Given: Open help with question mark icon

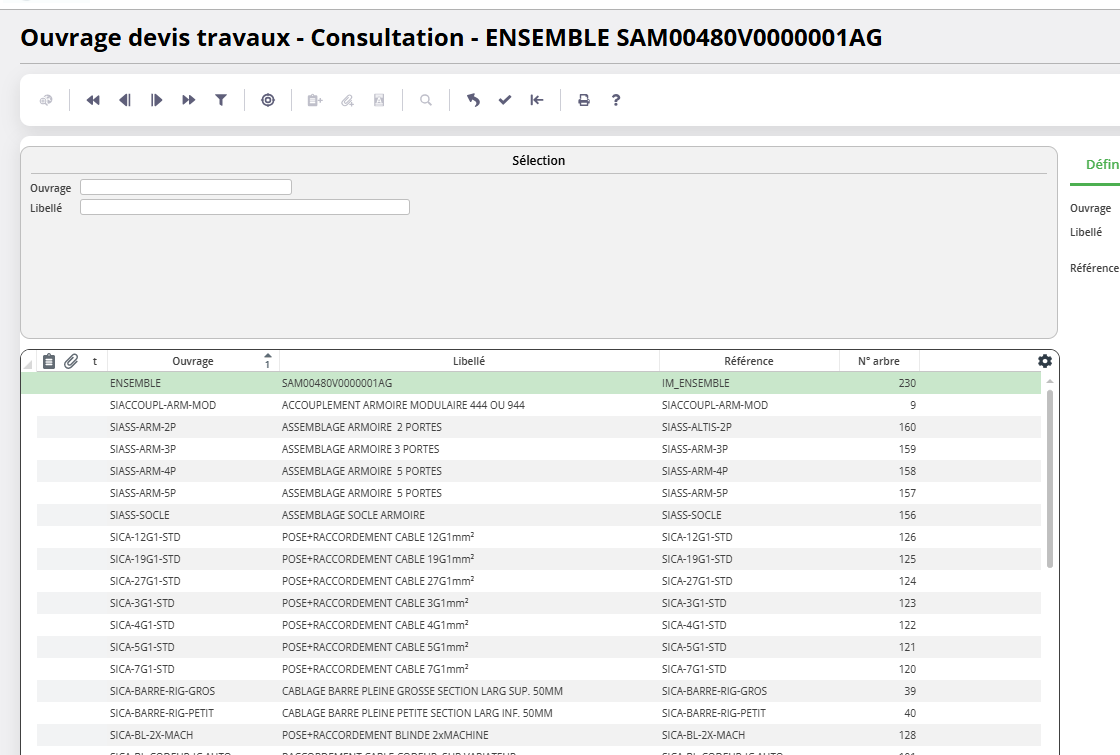Looking at the screenshot, I should click(616, 100).
